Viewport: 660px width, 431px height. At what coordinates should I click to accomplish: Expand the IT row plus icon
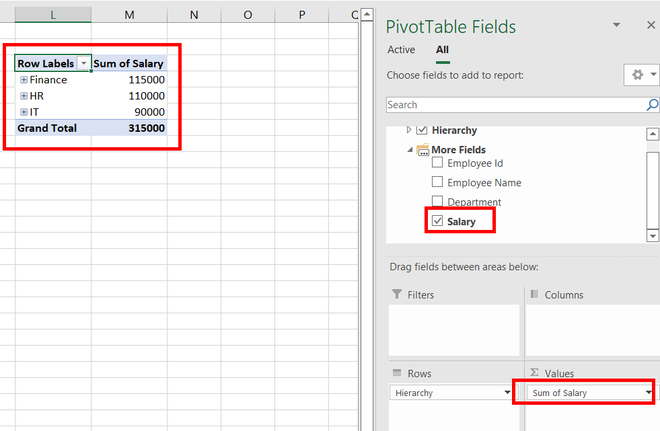coord(24,112)
